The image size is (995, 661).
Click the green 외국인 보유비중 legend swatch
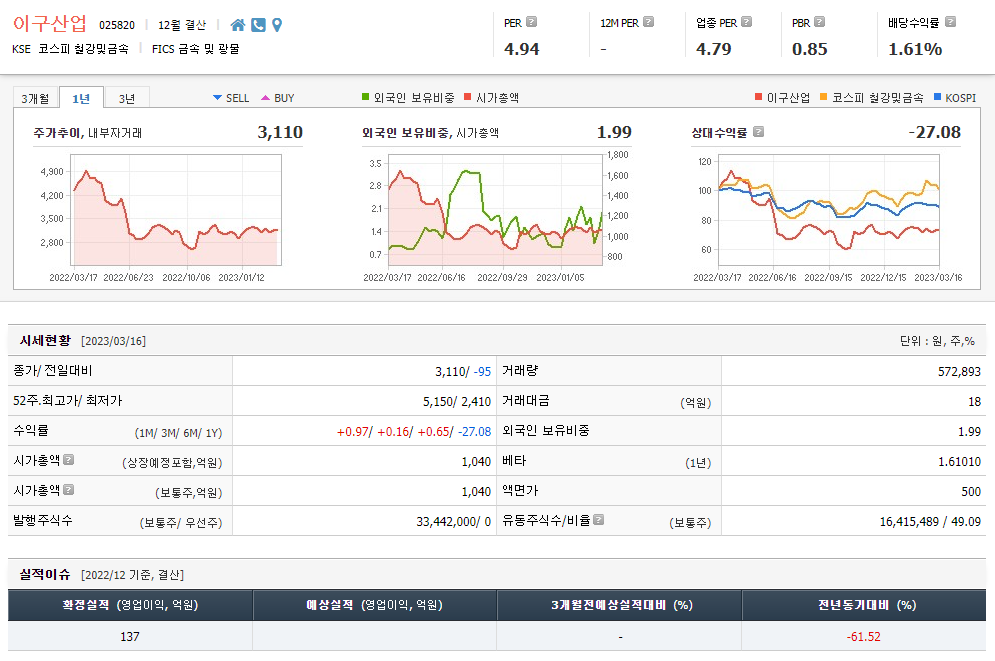point(366,97)
